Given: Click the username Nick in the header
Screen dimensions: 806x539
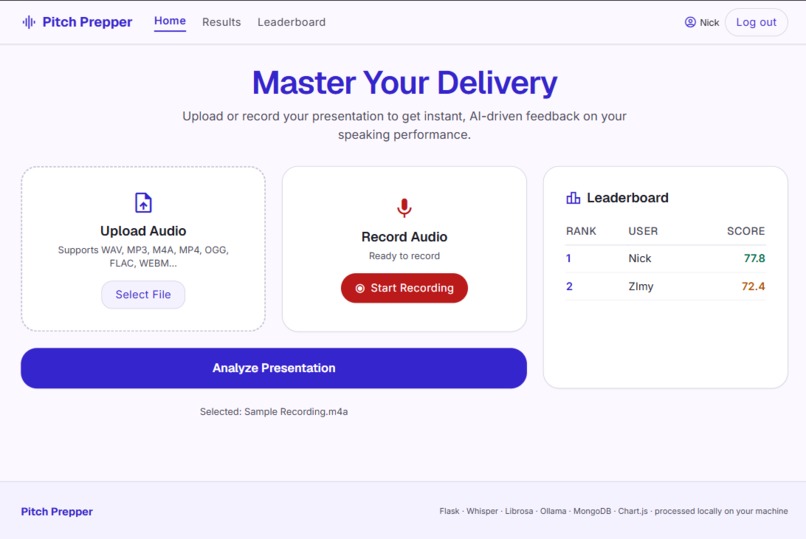Looking at the screenshot, I should tap(709, 23).
